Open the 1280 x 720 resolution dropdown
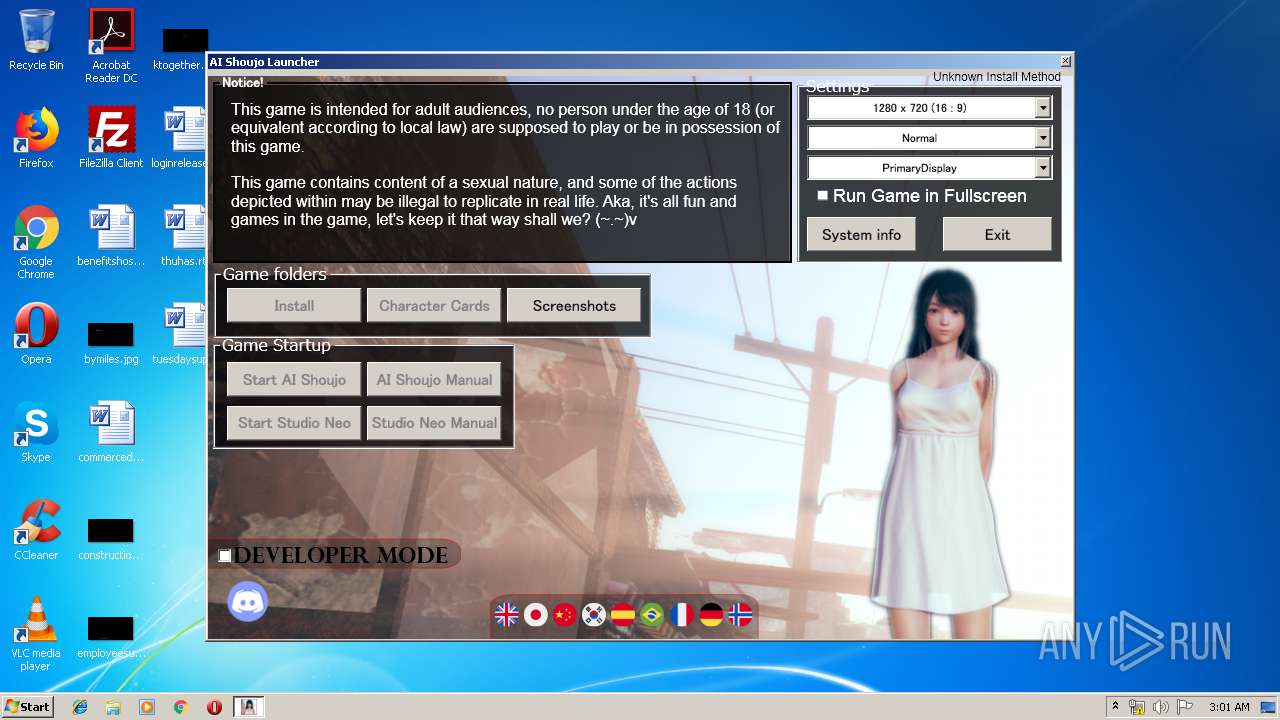 [929, 108]
